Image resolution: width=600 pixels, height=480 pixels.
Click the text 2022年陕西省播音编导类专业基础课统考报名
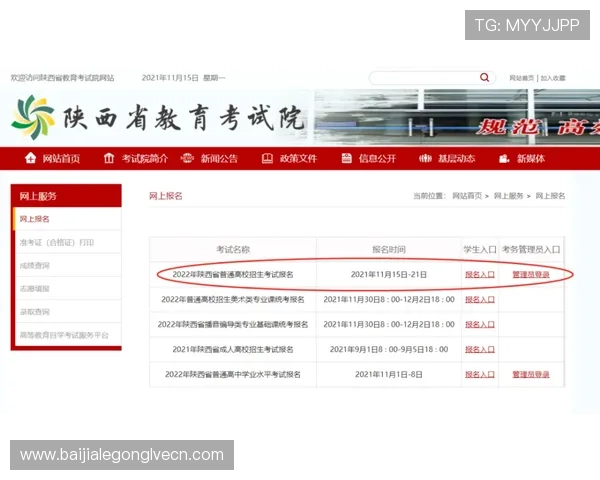click(x=233, y=325)
